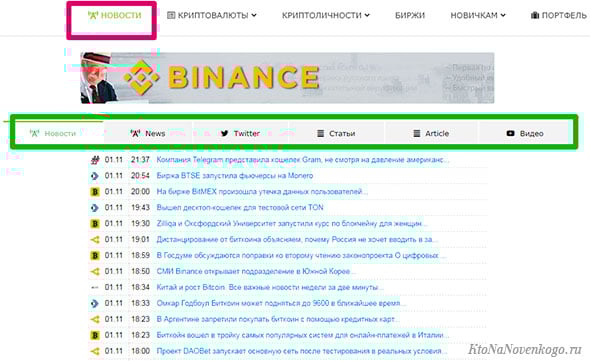Open the Binance banner advertisement
The width and height of the screenshot is (590, 361).
[287, 78]
